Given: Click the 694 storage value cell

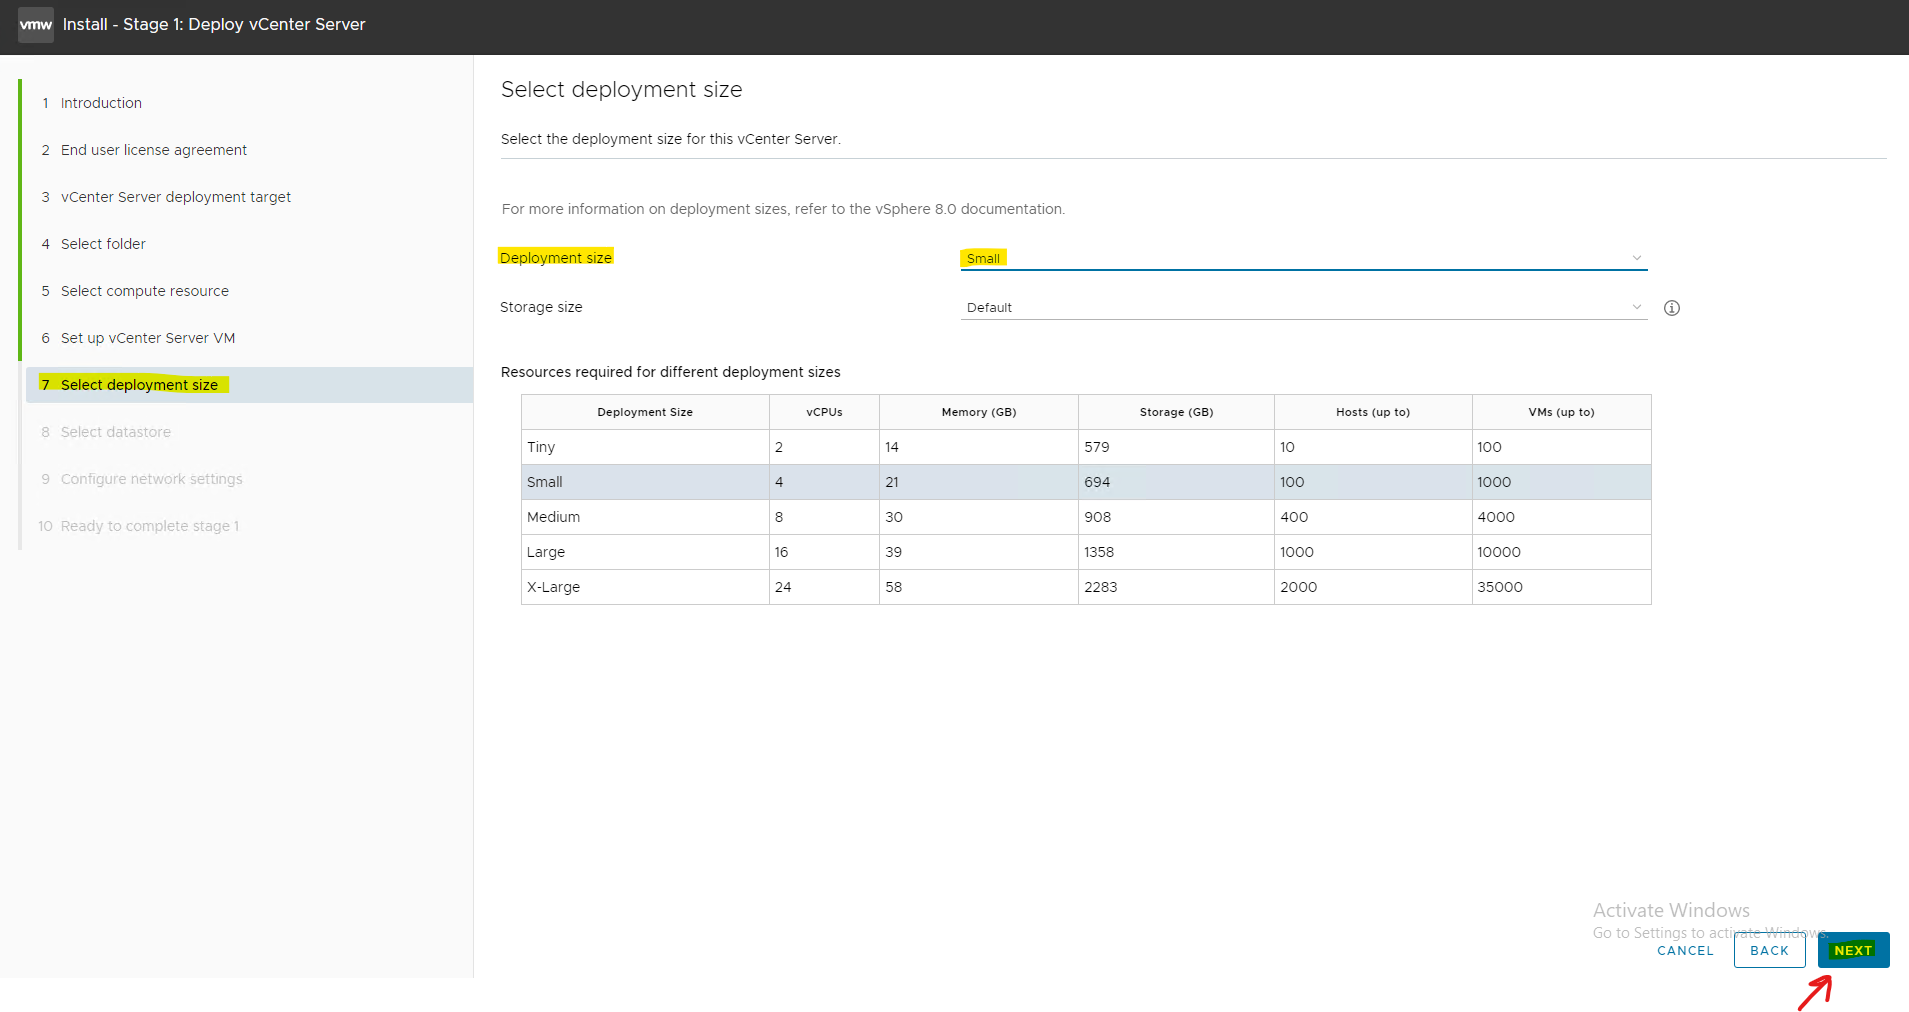Looking at the screenshot, I should click(x=1176, y=482).
